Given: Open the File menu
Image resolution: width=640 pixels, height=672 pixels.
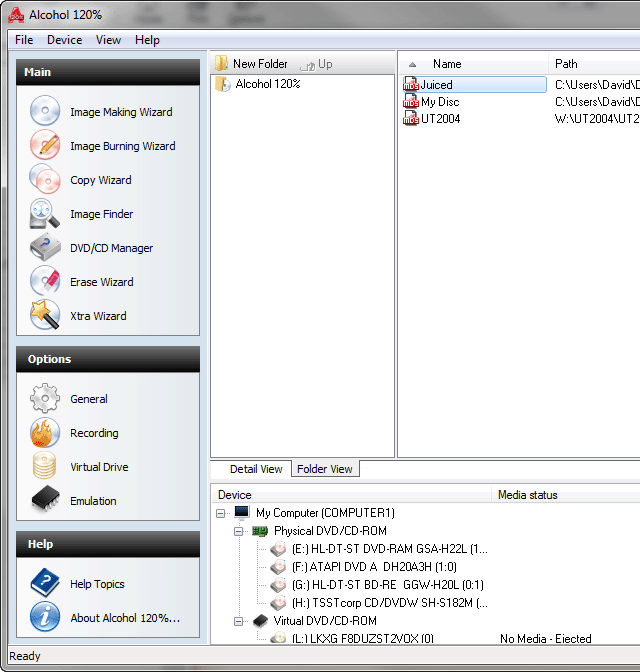Looking at the screenshot, I should tap(24, 40).
